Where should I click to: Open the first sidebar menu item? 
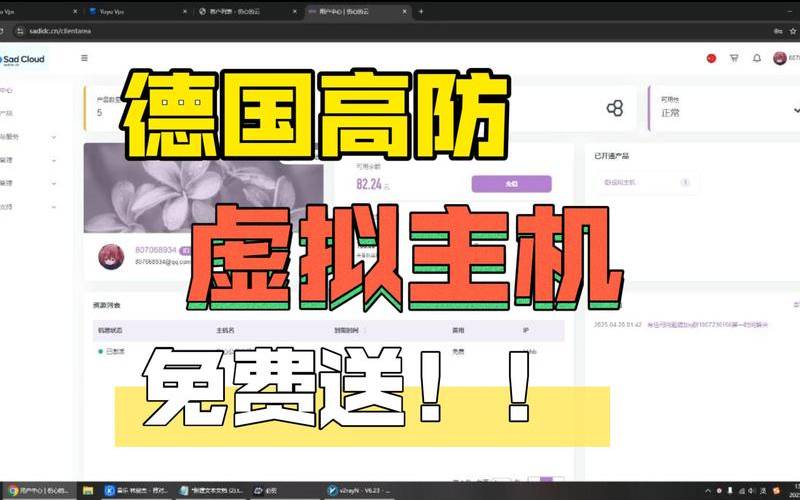point(7,90)
